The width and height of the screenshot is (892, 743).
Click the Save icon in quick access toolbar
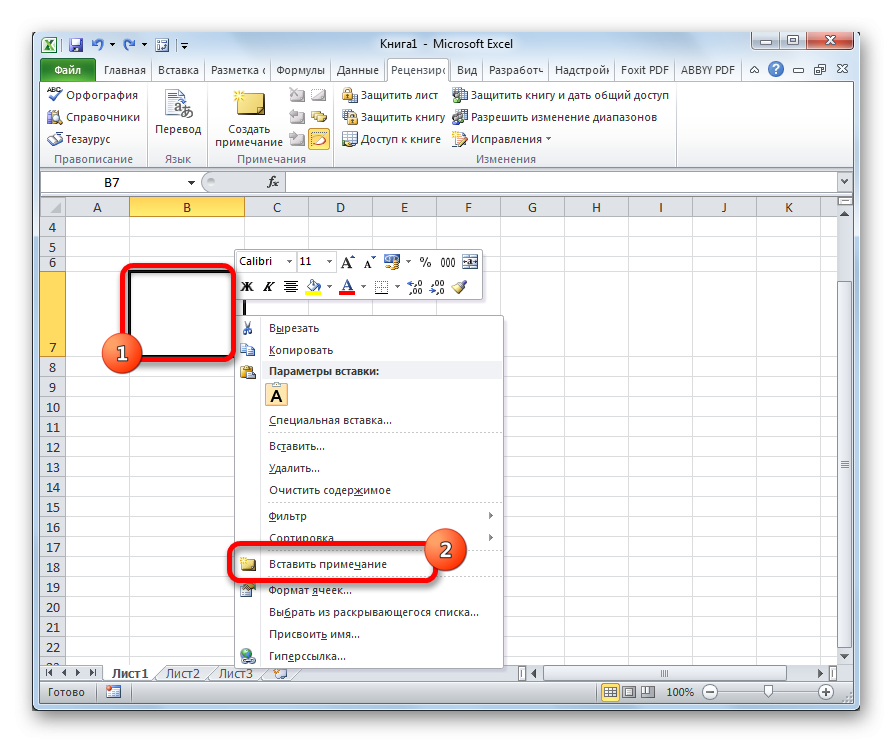[76, 45]
